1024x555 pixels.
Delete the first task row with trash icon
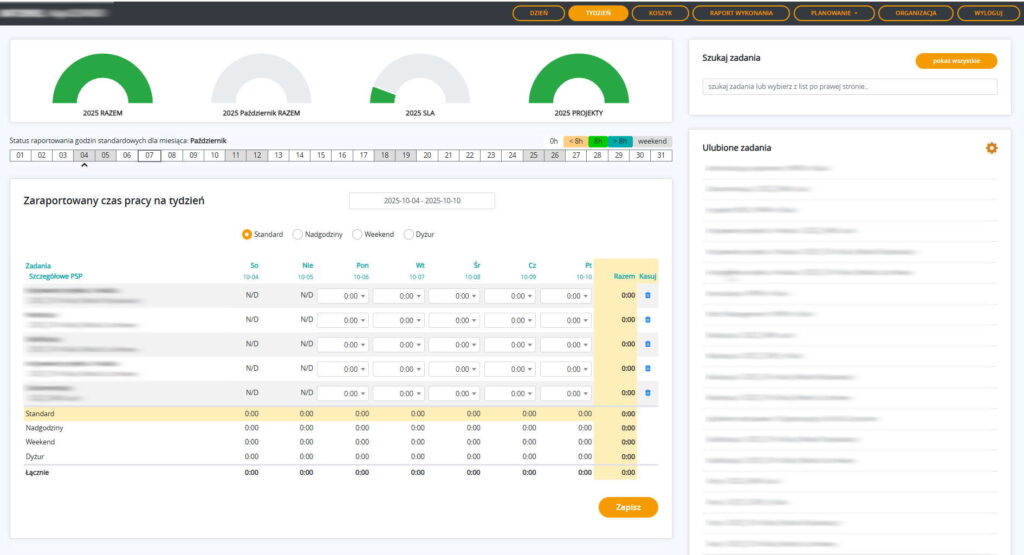[x=647, y=295]
